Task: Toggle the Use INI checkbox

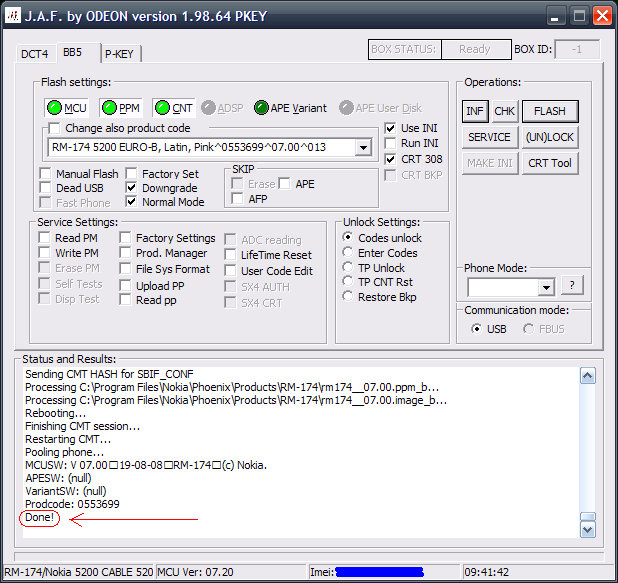Action: coord(390,128)
